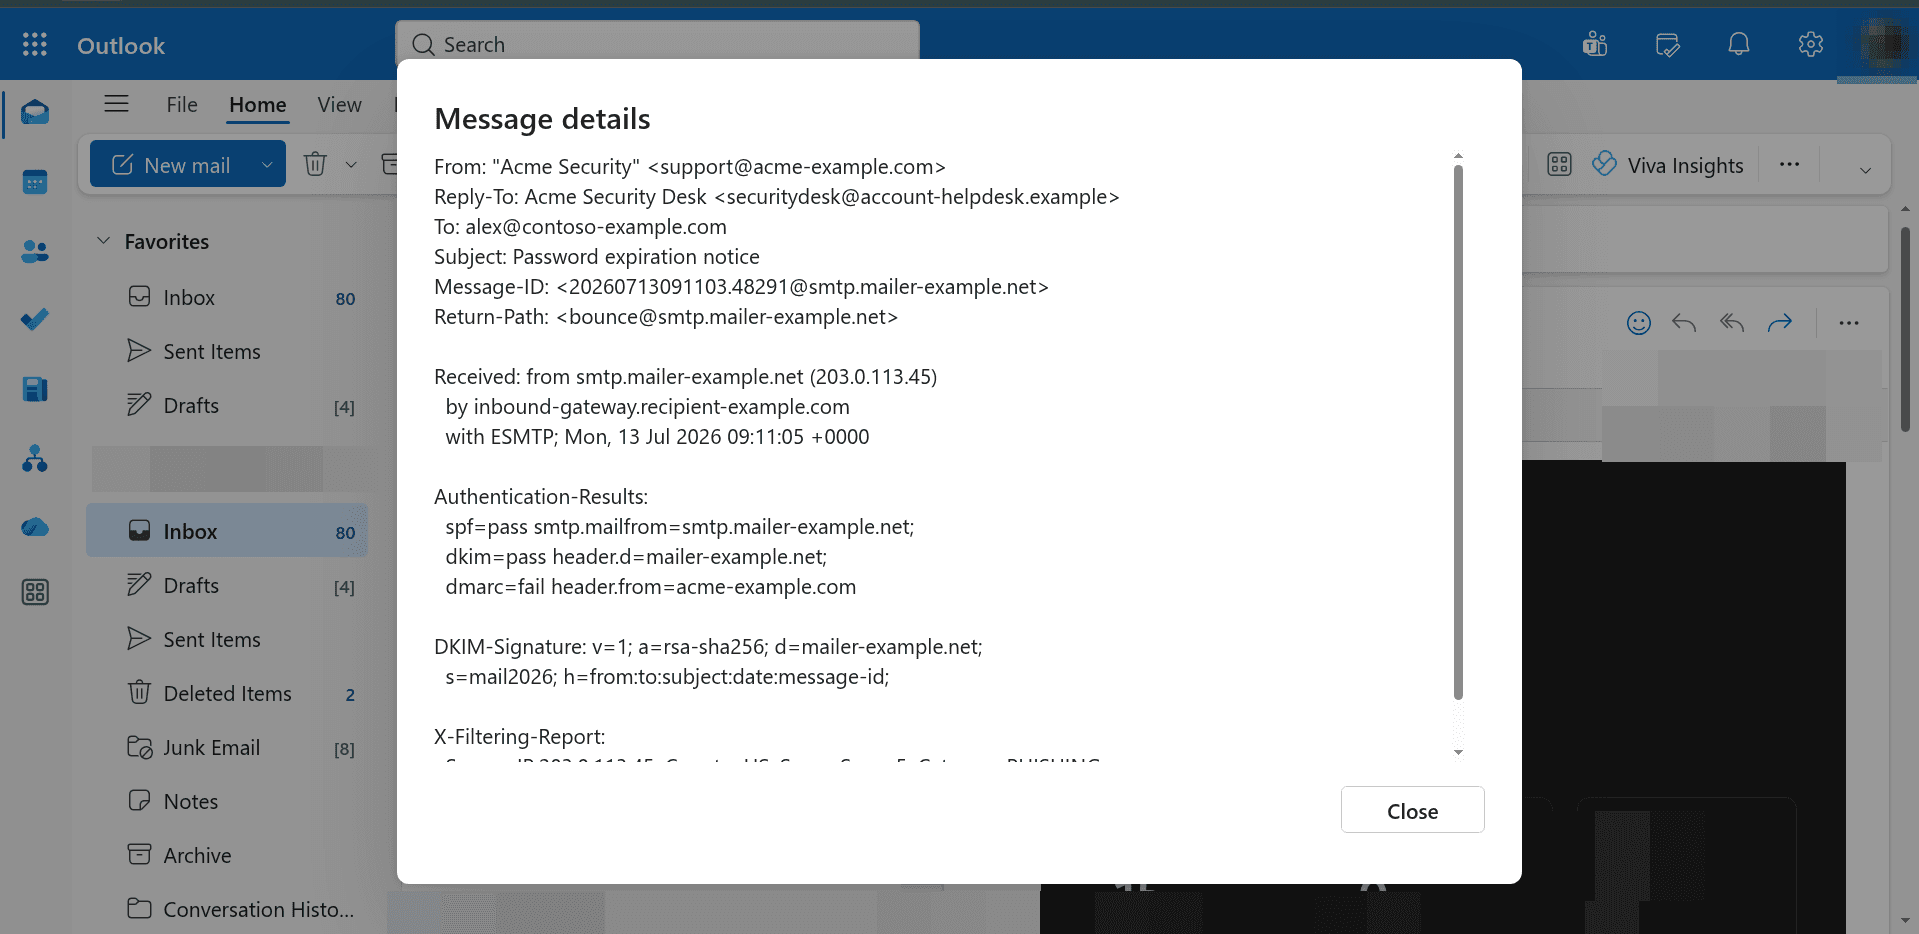Open the Org Explorer rail icon
The height and width of the screenshot is (934, 1919).
point(35,459)
